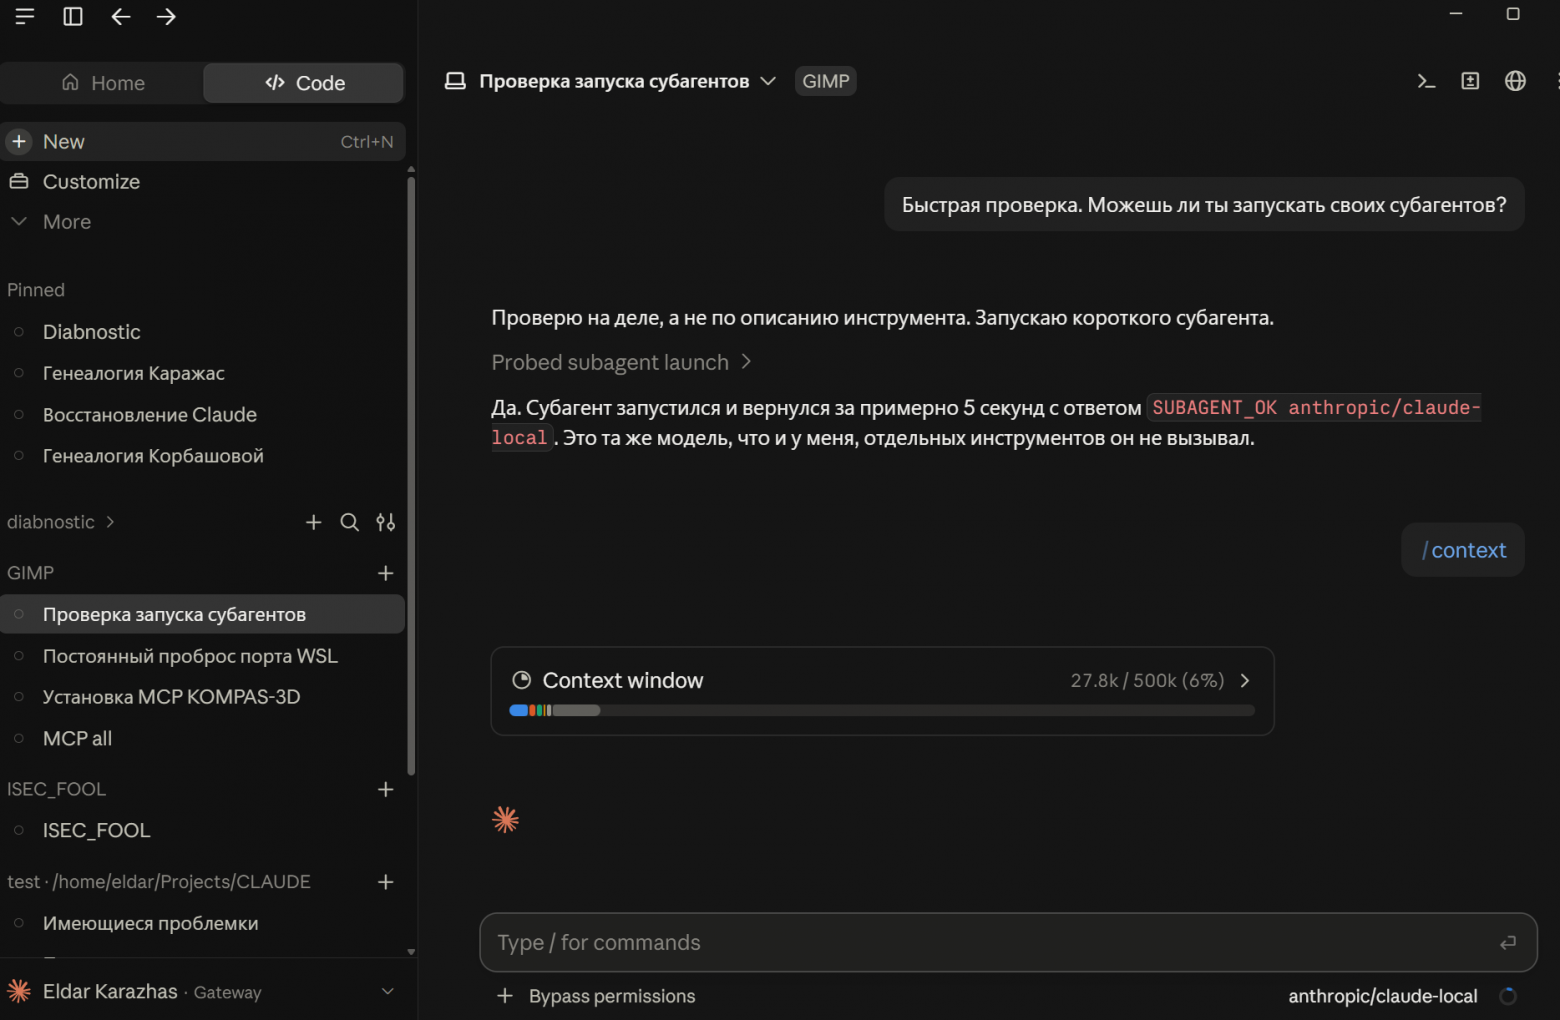The height and width of the screenshot is (1020, 1560).
Task: Add a session in ISEC_FOOL group
Action: point(386,789)
